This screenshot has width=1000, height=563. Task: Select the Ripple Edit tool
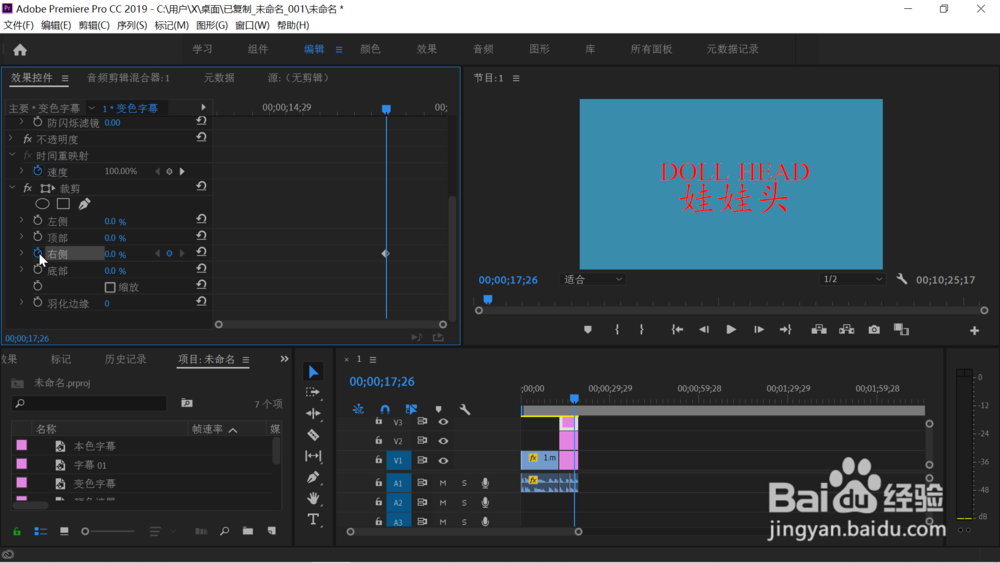click(313, 413)
